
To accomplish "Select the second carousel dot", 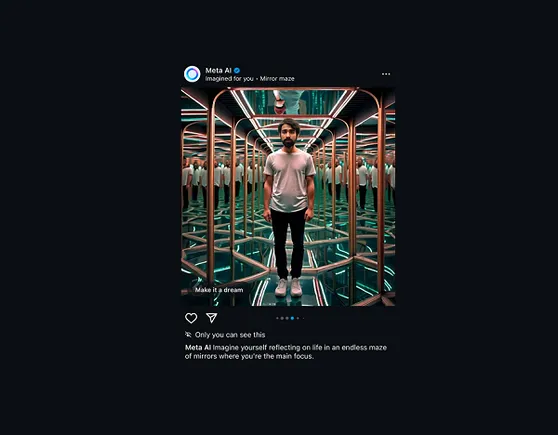I will (x=282, y=318).
